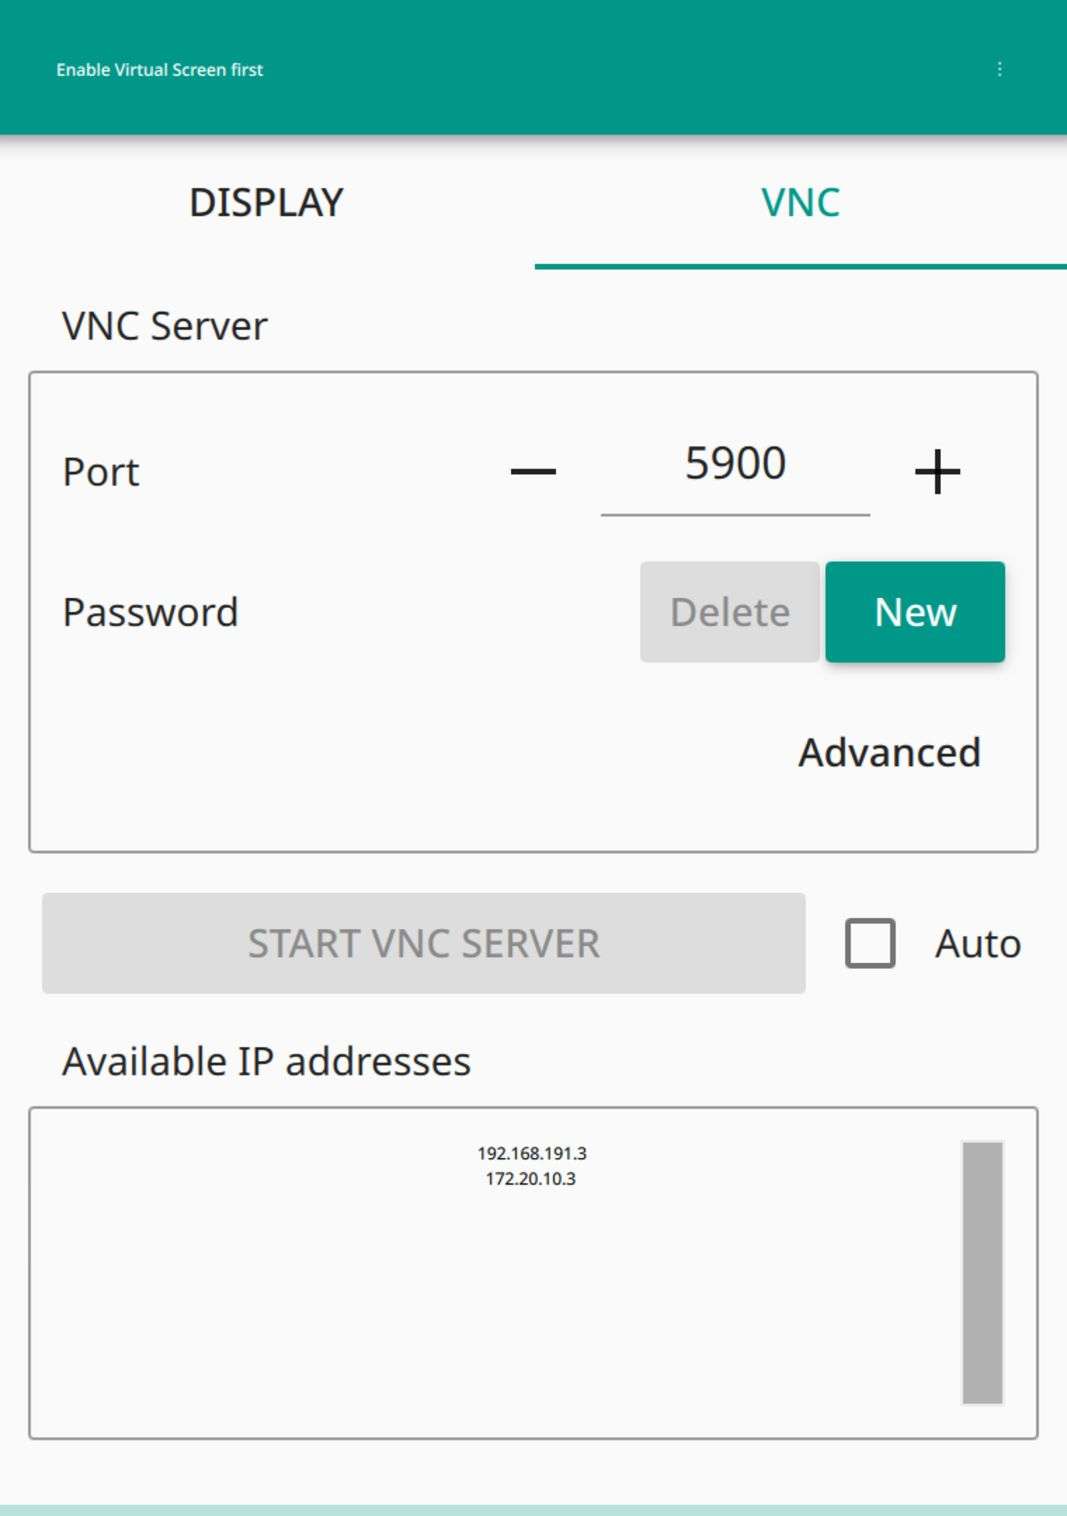Select the VNC tab

pyautogui.click(x=800, y=203)
